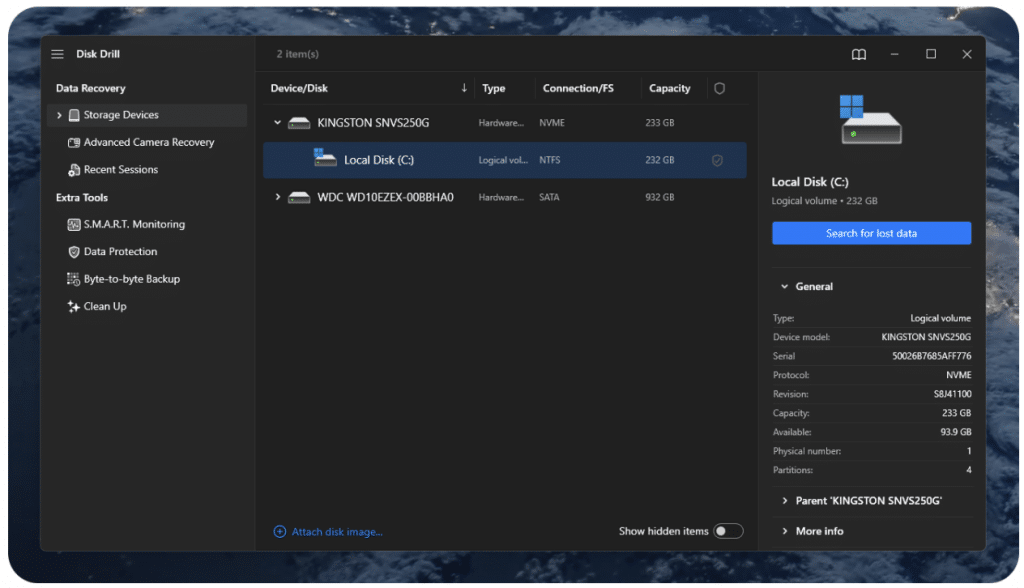Open S.M.A.R.T. Monitoring tool

coord(134,225)
